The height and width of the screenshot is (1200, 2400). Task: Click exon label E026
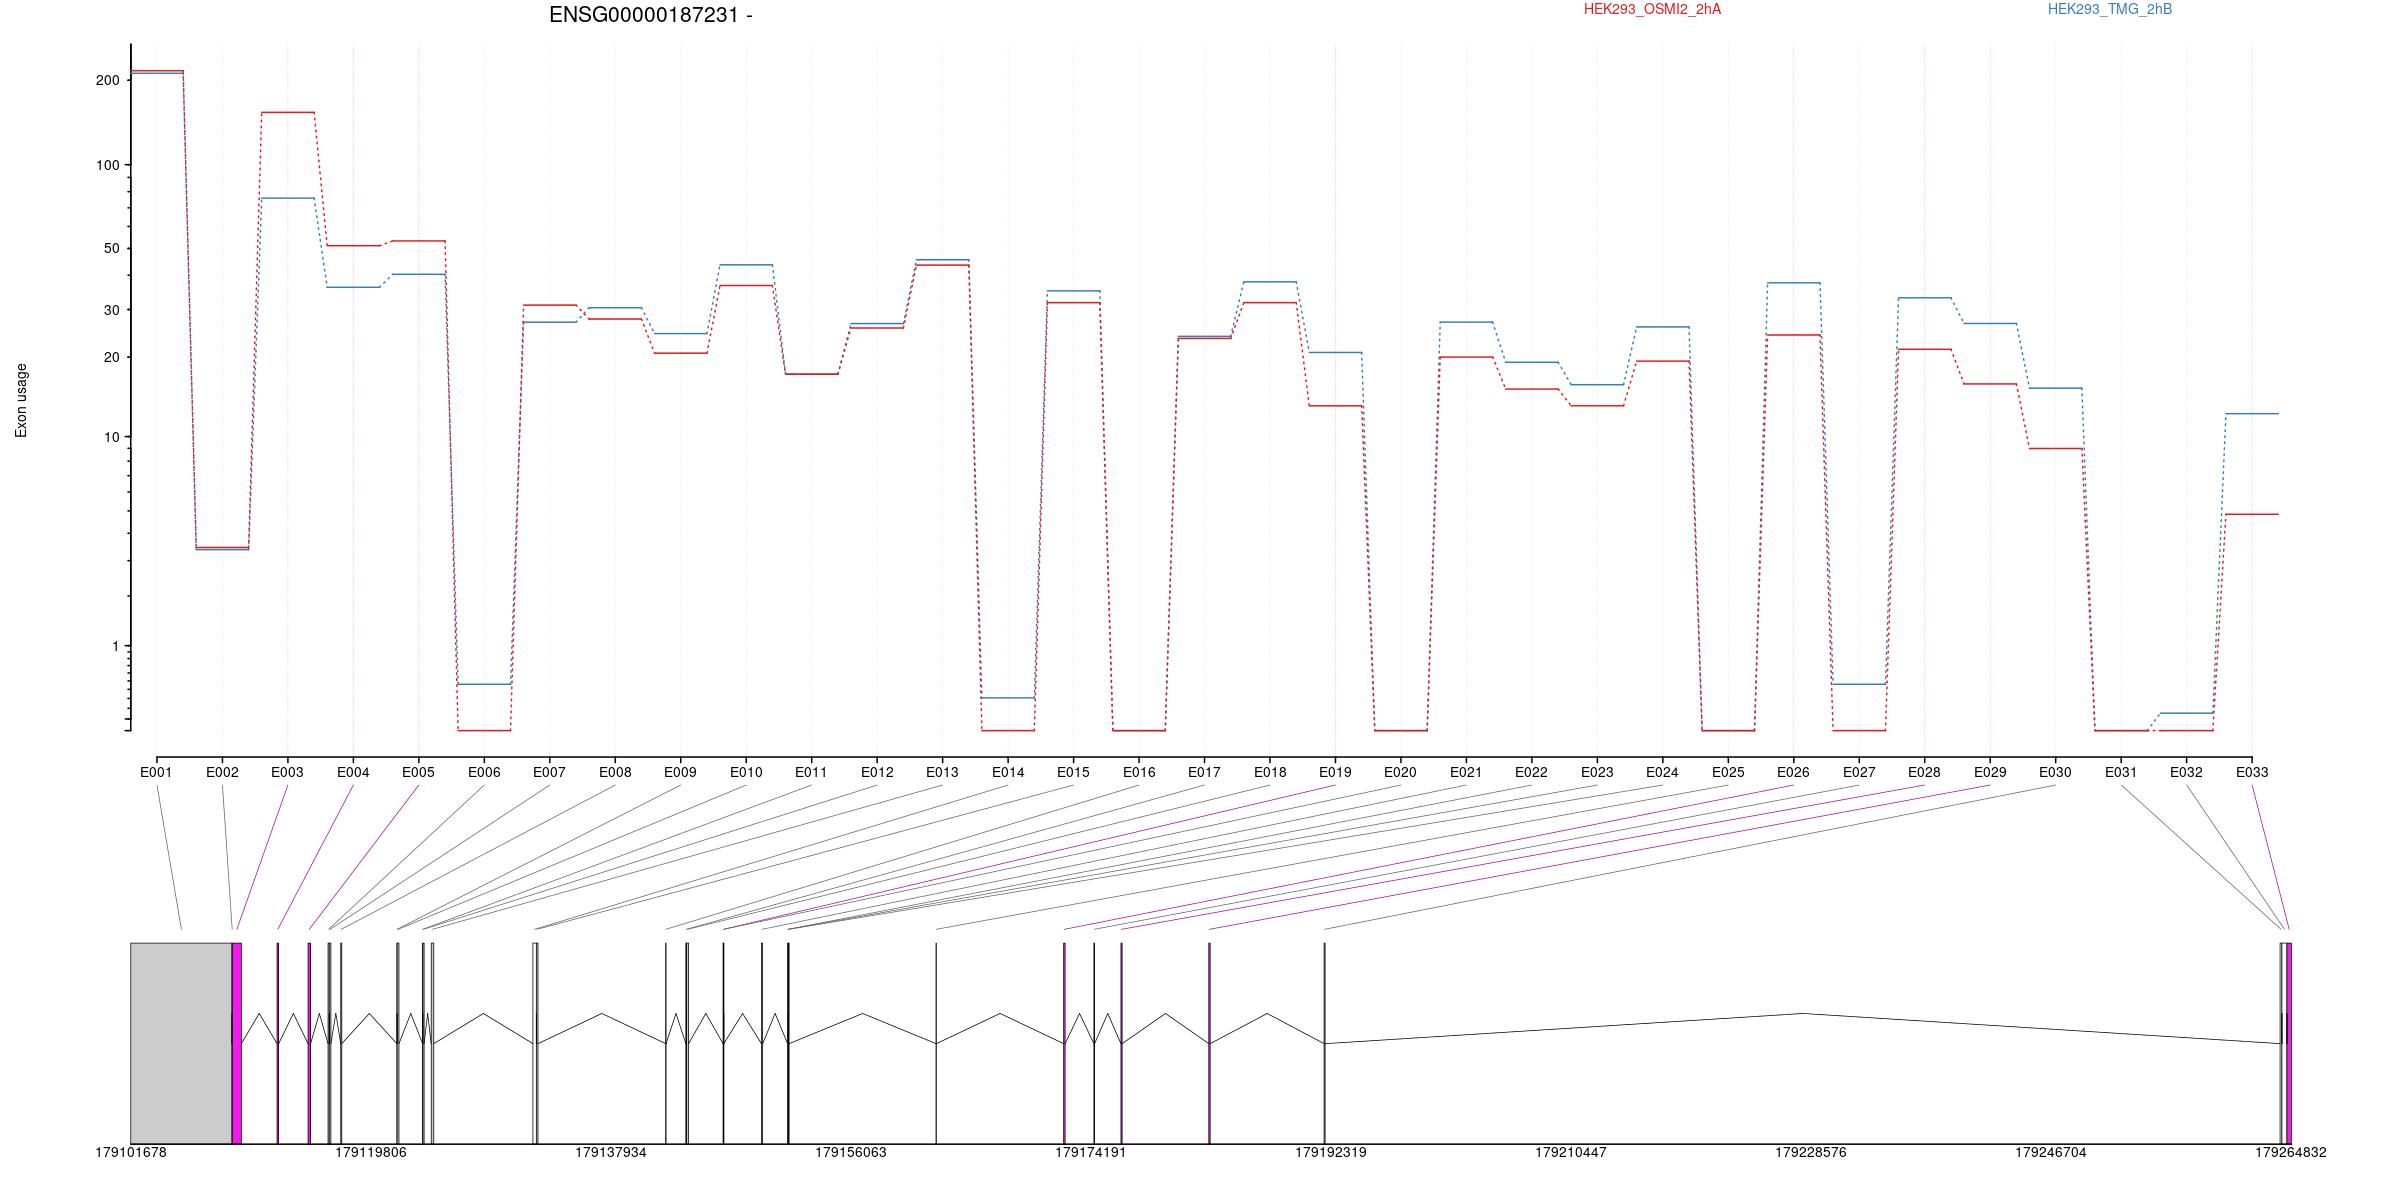tap(1793, 772)
